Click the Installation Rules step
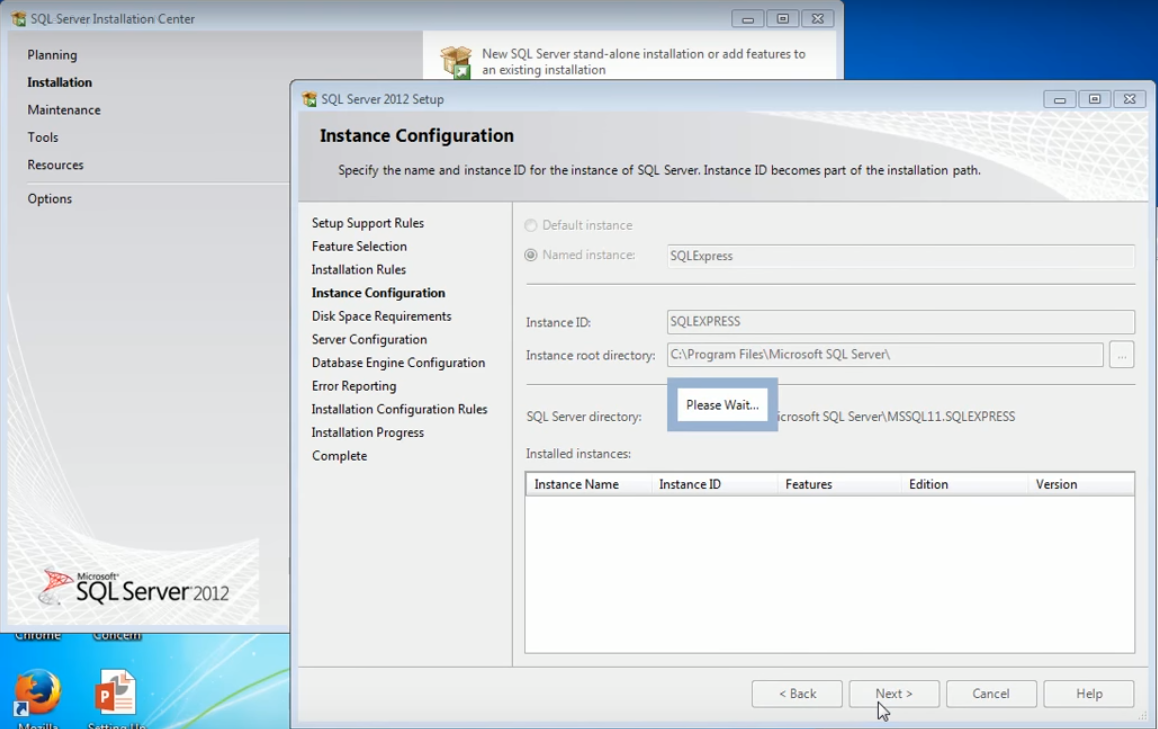1158x729 pixels. coord(359,270)
